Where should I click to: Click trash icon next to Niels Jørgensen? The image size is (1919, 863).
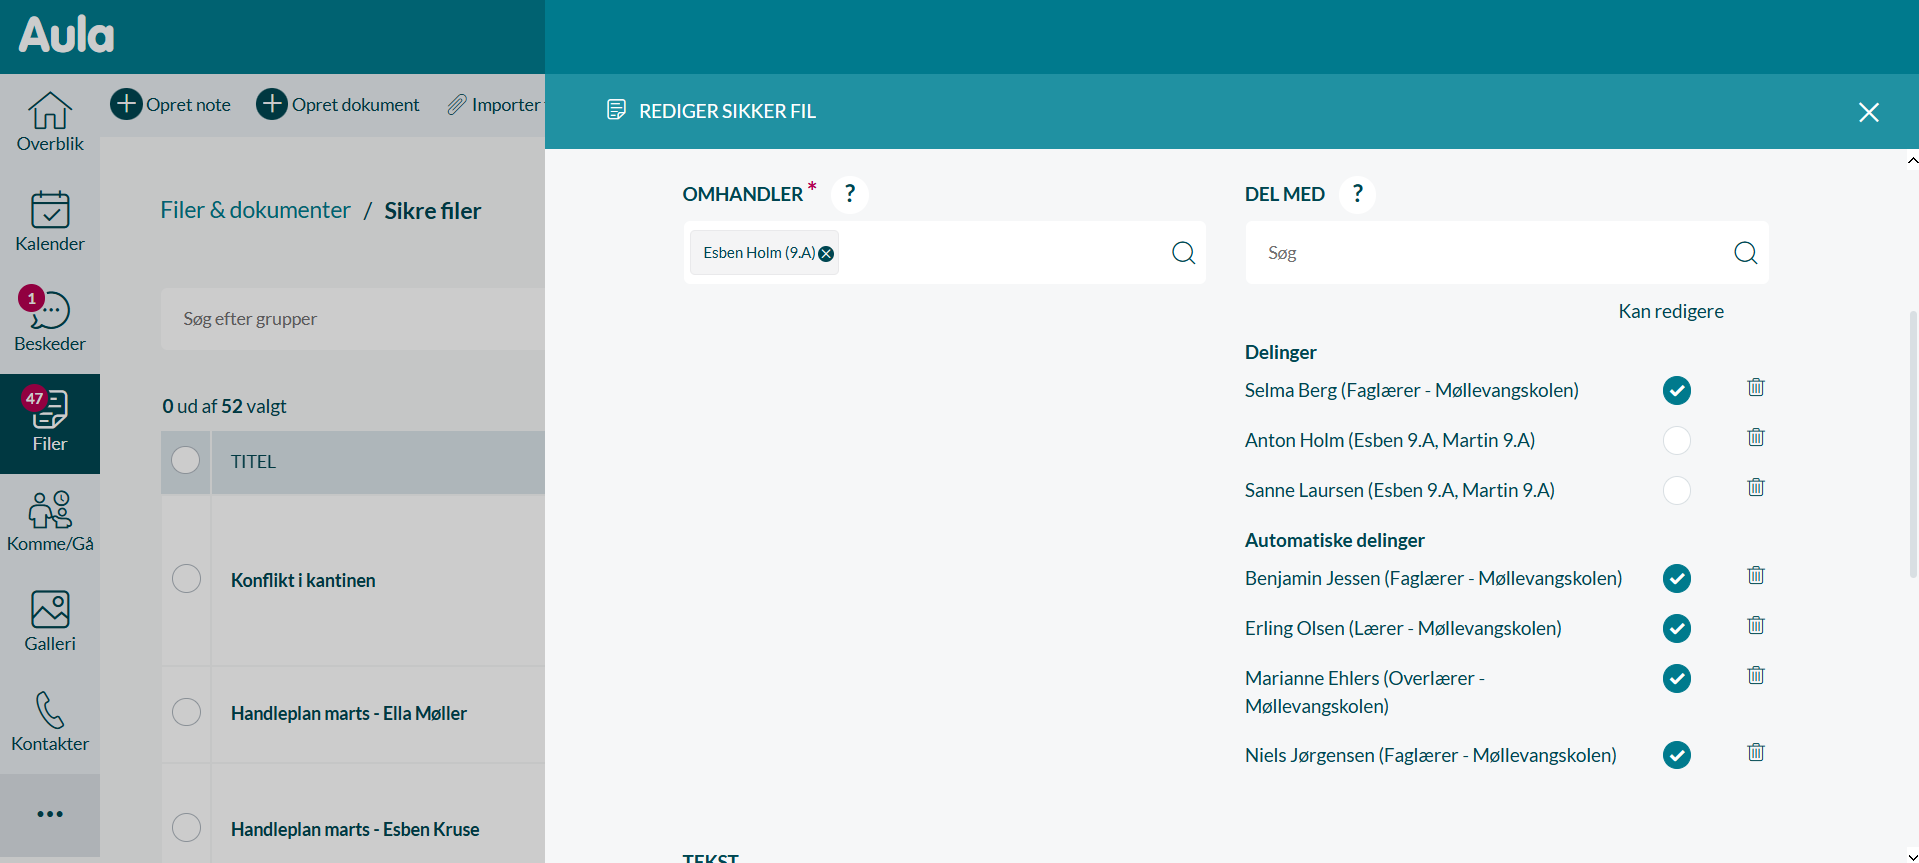point(1755,753)
